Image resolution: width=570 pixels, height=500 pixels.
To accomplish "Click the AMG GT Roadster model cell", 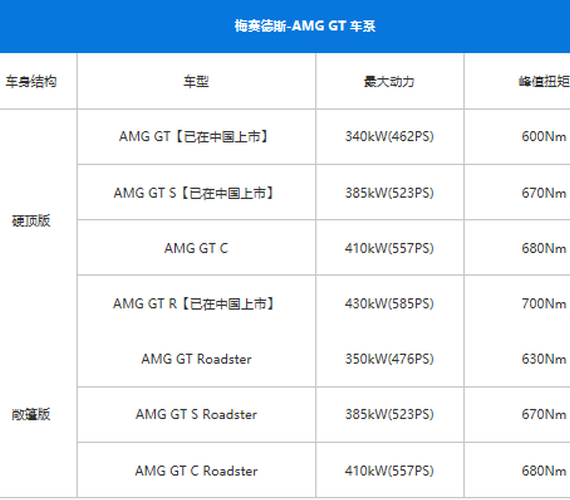I will click(196, 359).
